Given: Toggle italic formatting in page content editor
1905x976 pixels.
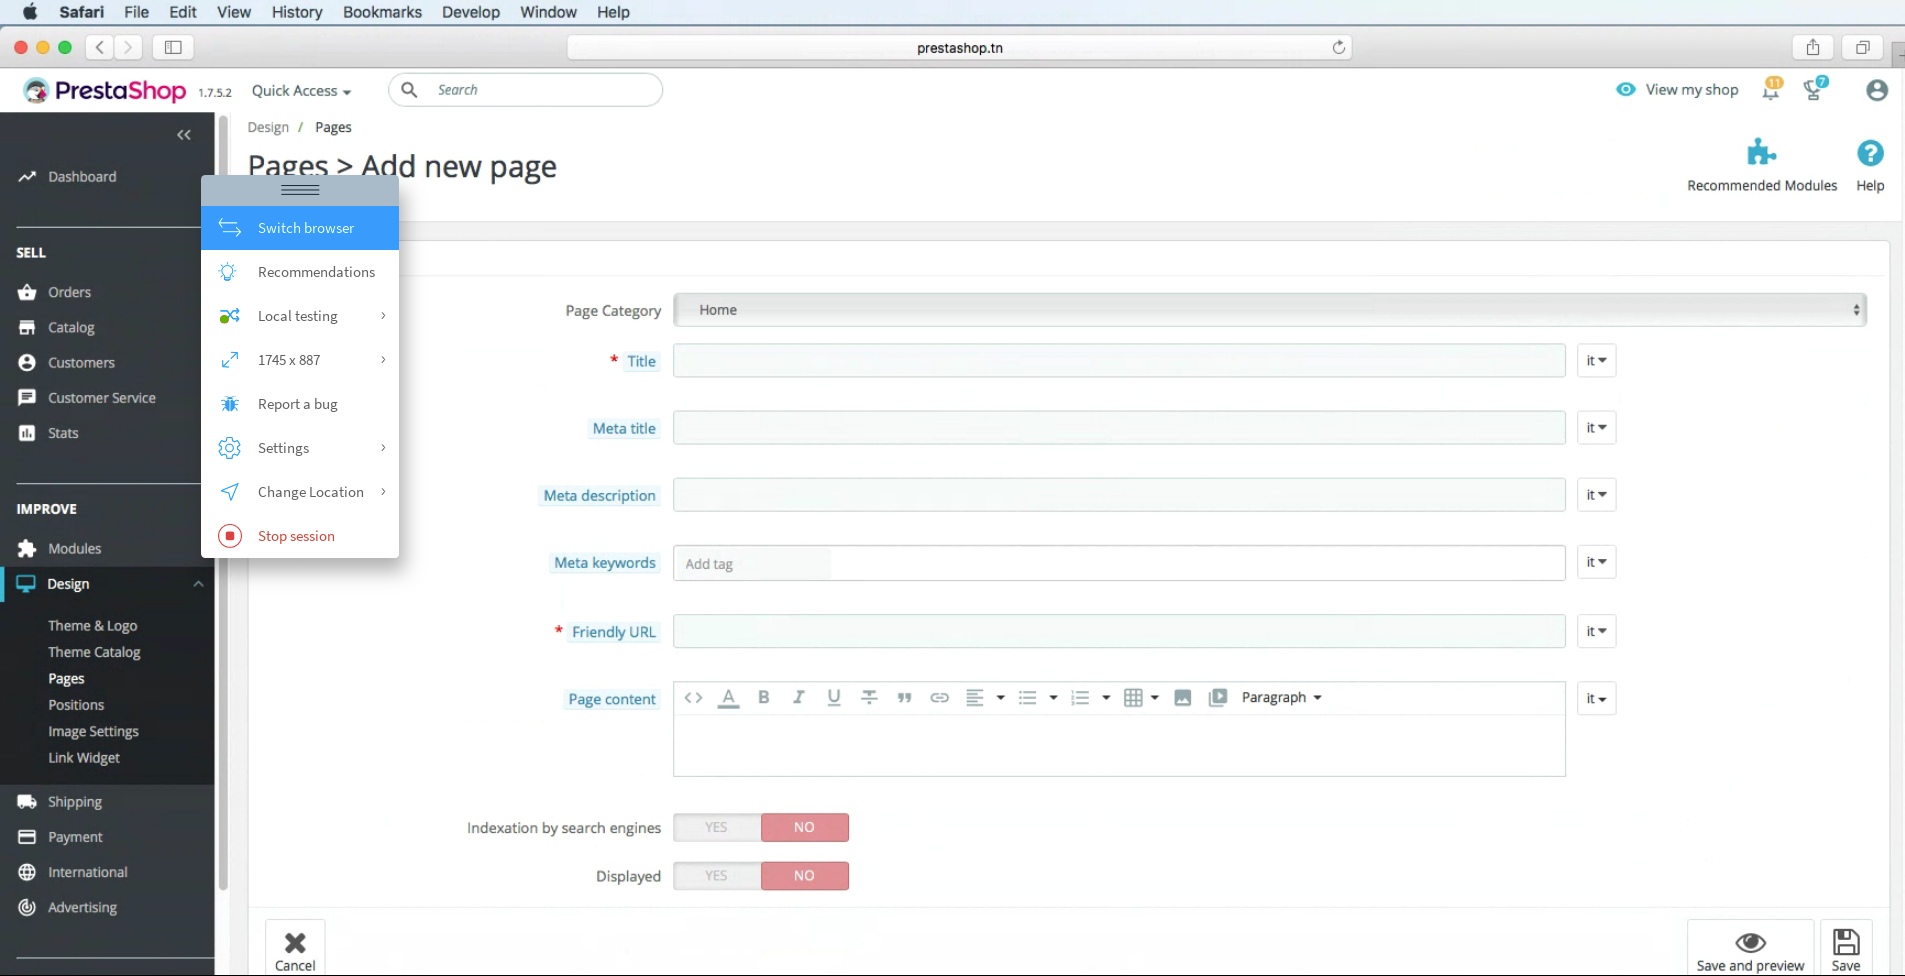Looking at the screenshot, I should click(799, 698).
